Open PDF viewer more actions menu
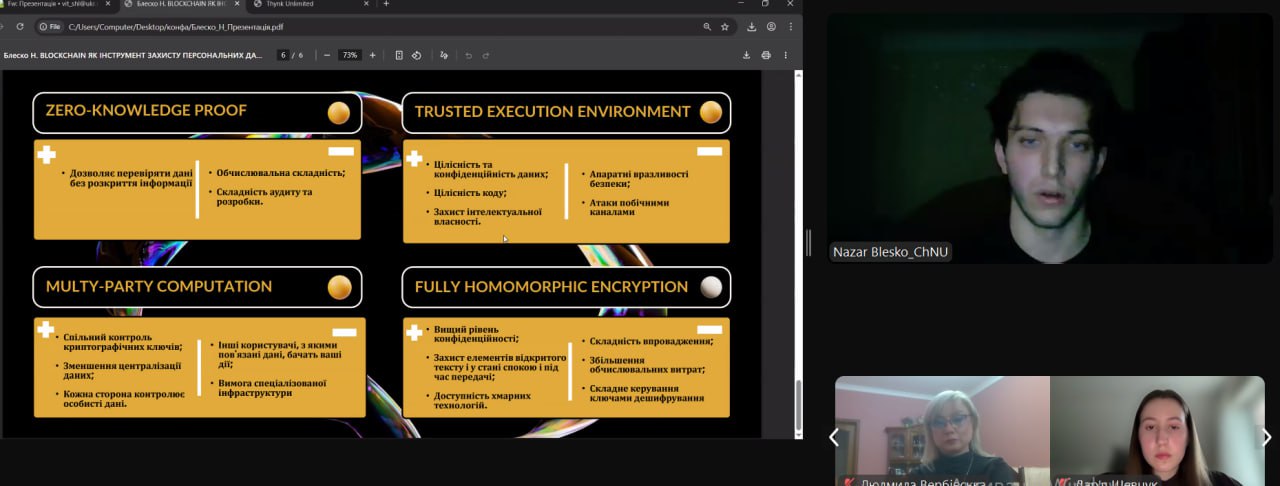Image resolution: width=1280 pixels, height=486 pixels. (786, 55)
